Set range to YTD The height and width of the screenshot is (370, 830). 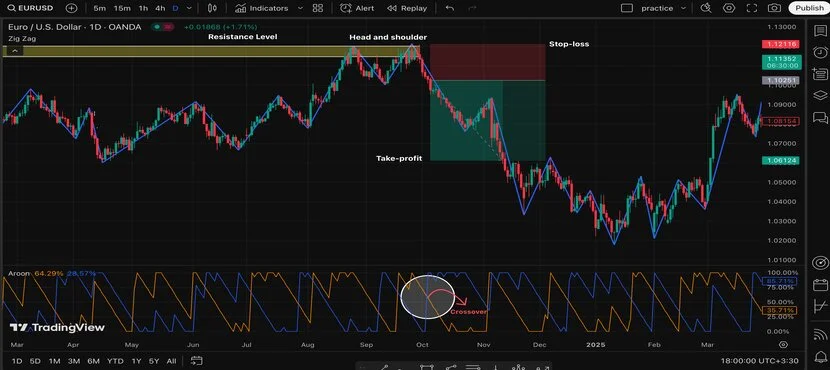click(115, 361)
